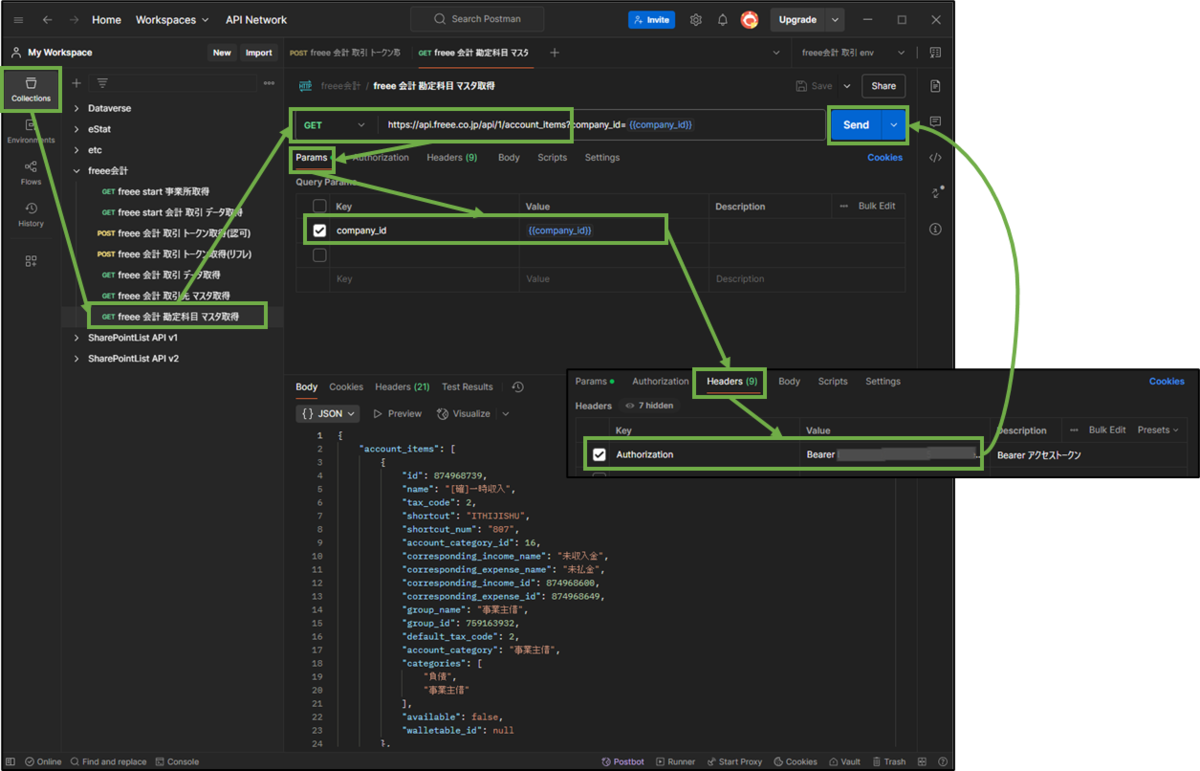Viewport: 1200px width, 771px height.
Task: Open the environment quick look icon
Action: pos(935,53)
